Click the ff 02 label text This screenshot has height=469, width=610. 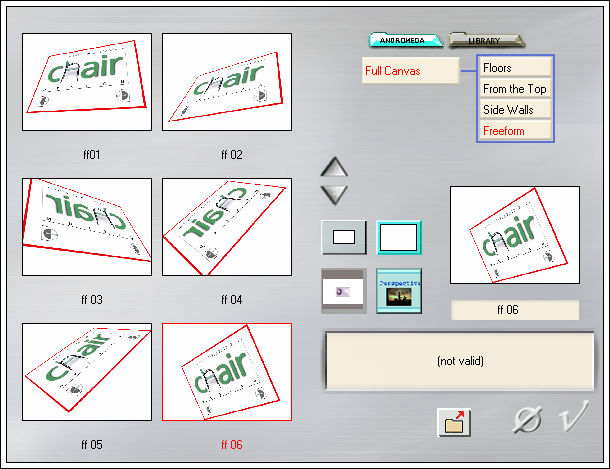click(231, 155)
